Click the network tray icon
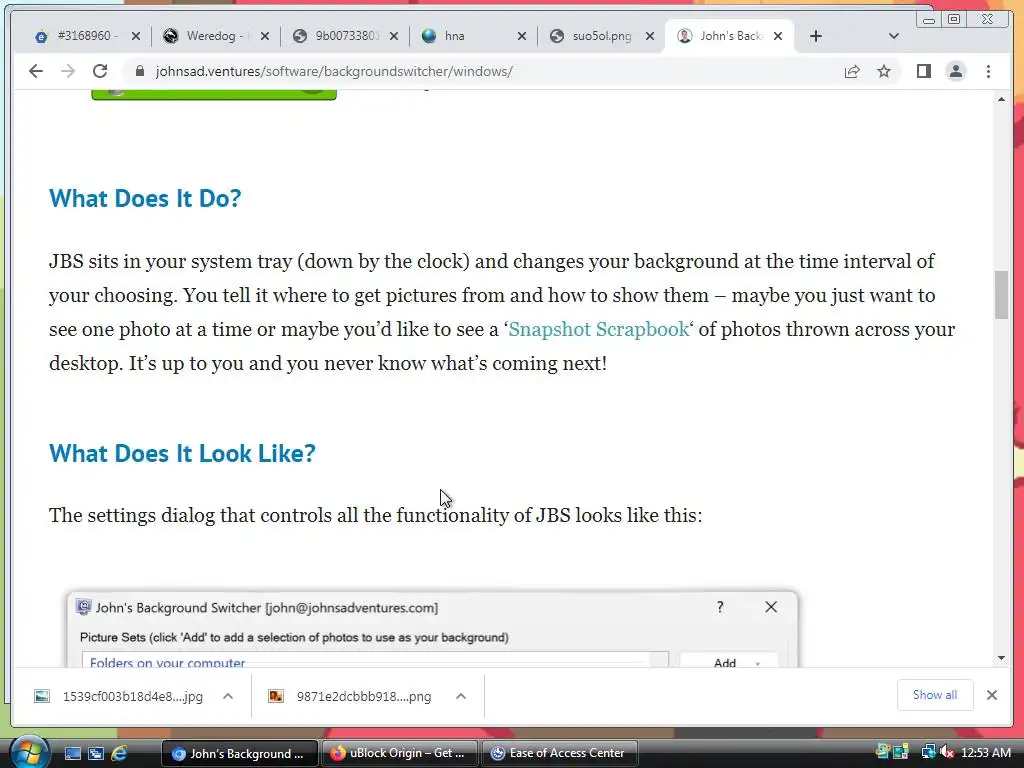The image size is (1024, 768). coord(928,752)
